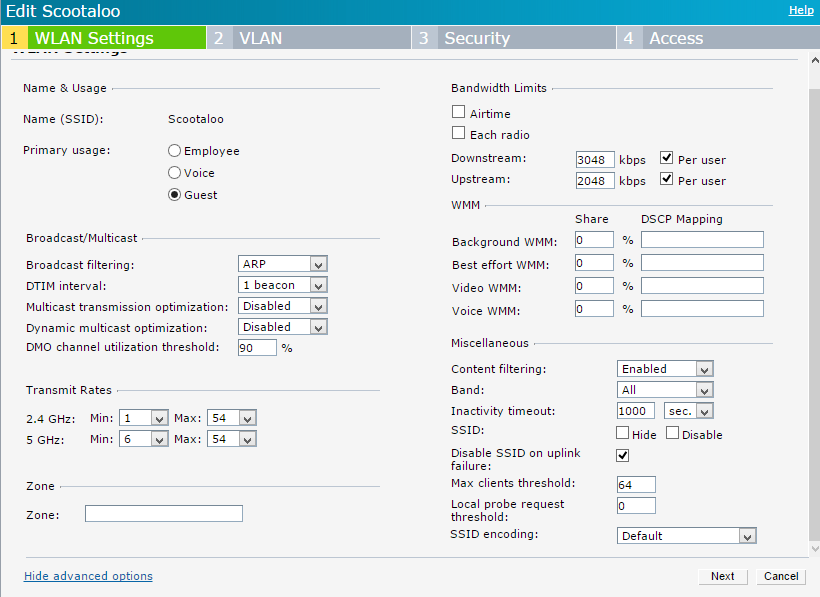Click the vertical scrollbar thumb
The width and height of the screenshot is (820, 597).
coord(815,315)
